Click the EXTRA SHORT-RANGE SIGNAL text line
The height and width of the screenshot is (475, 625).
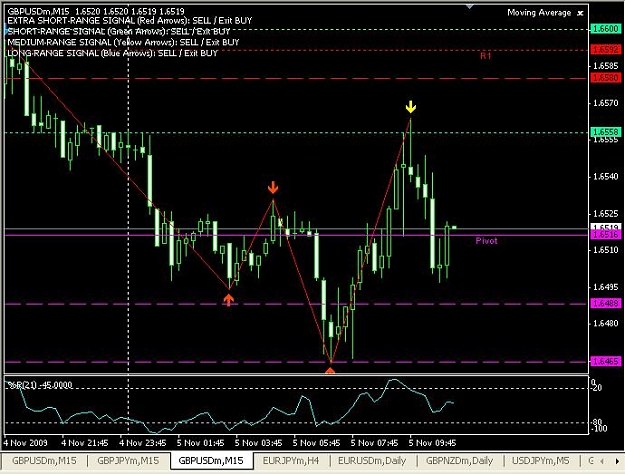coord(130,21)
